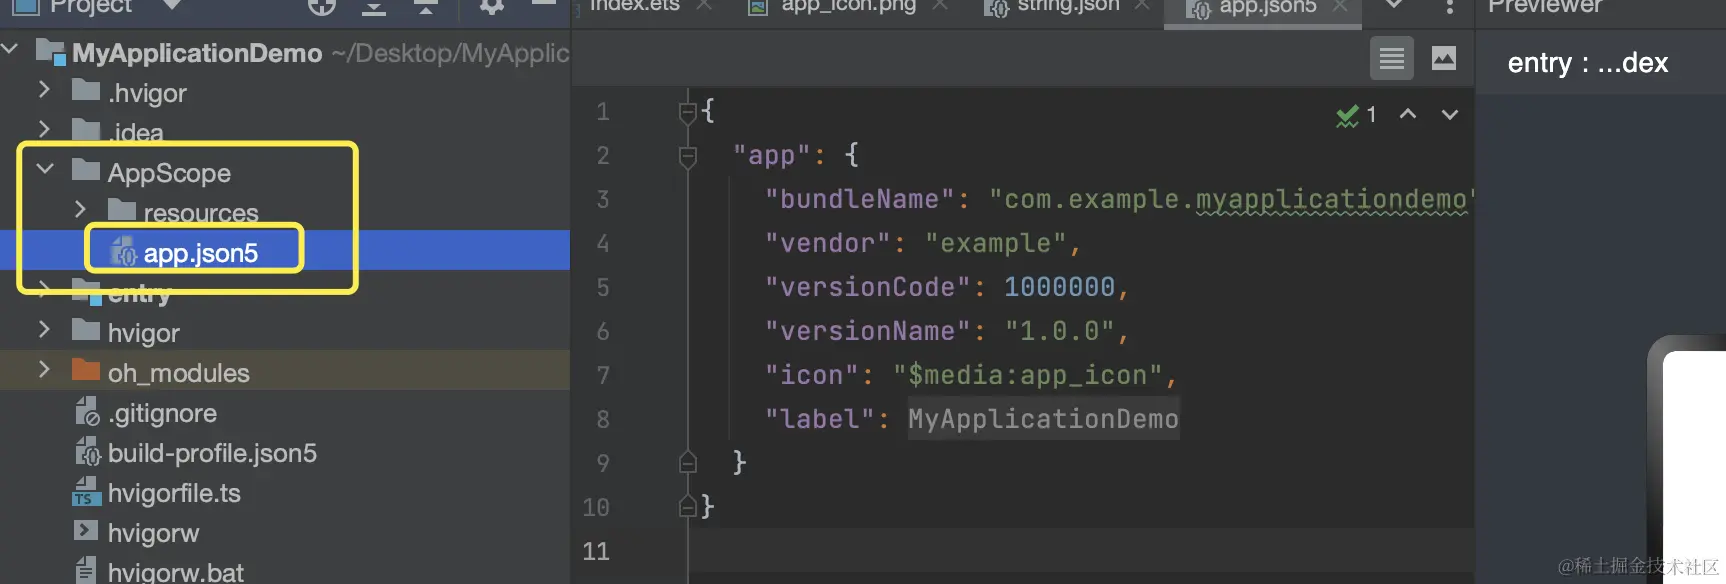
Task: Collapse the AppScope folder
Action: point(45,170)
